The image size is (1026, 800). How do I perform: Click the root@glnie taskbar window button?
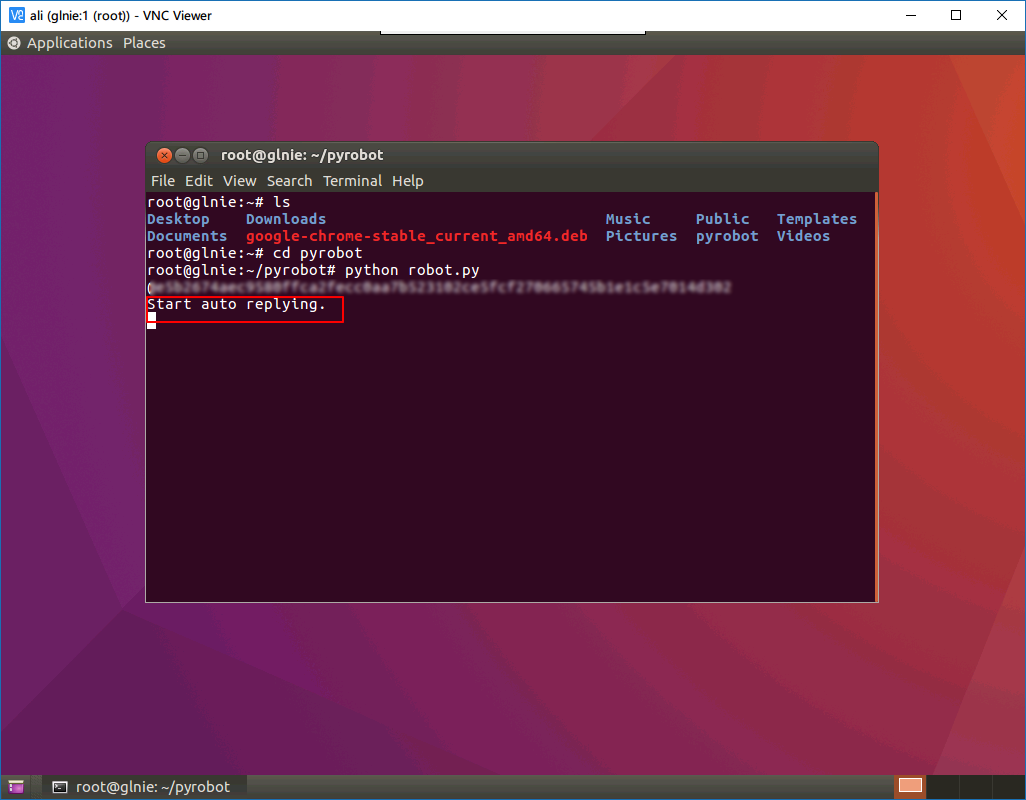[142, 787]
